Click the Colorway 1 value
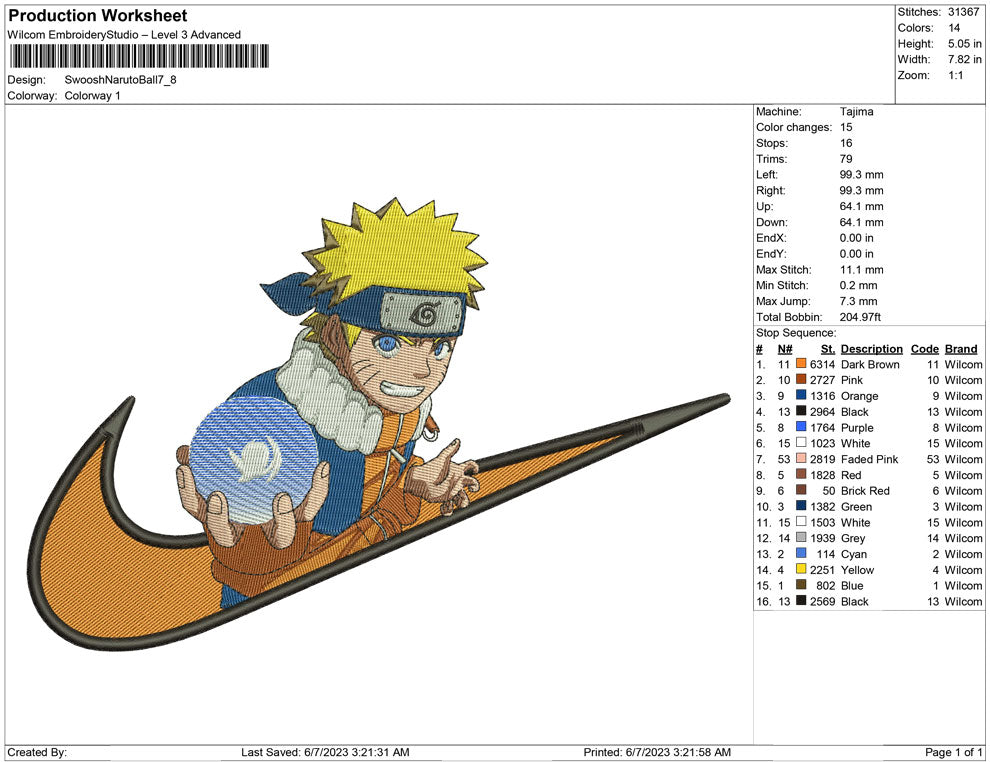Viewport: 990px width, 762px height. 92,96
